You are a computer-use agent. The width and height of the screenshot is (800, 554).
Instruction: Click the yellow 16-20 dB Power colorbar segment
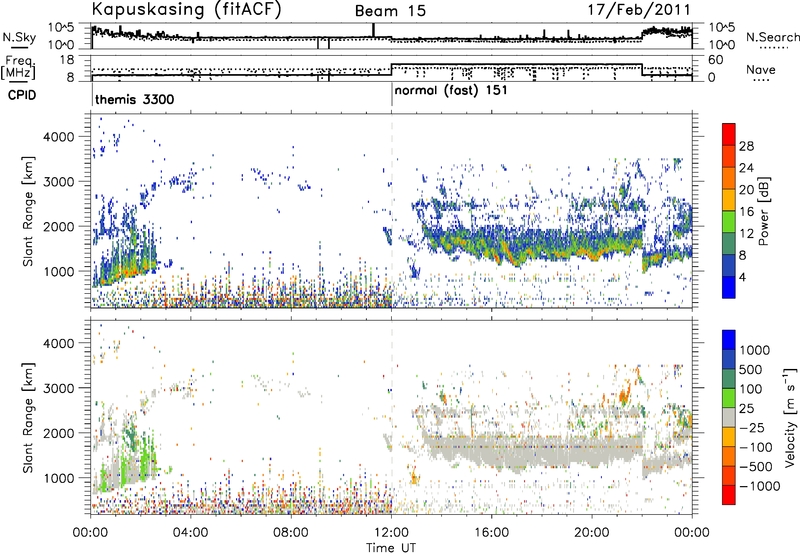[x=729, y=200]
